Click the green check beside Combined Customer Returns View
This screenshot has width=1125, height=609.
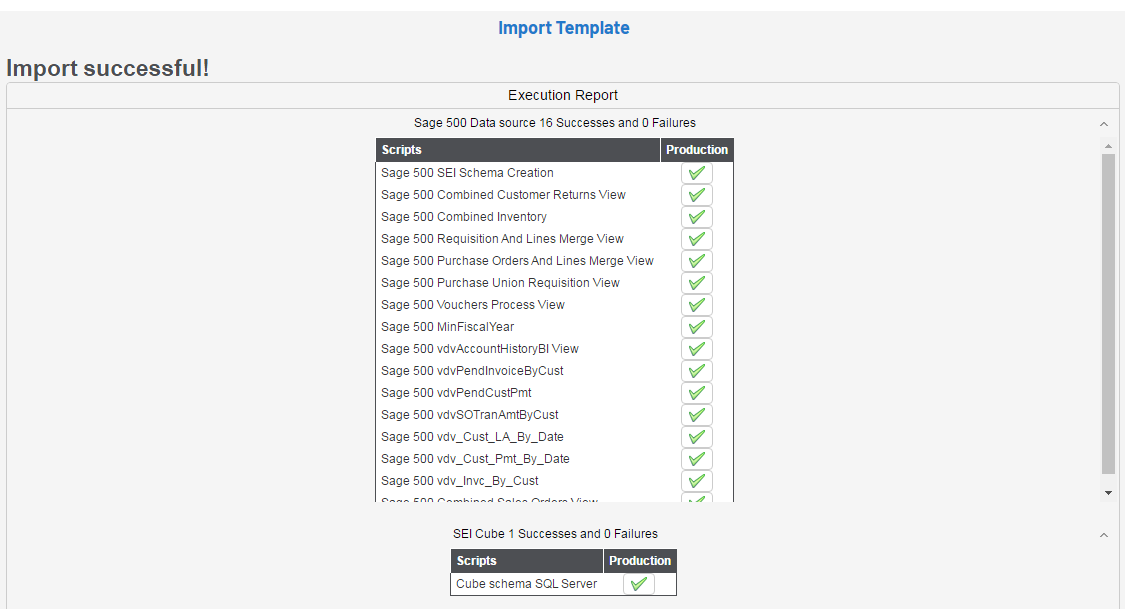pyautogui.click(x=697, y=195)
